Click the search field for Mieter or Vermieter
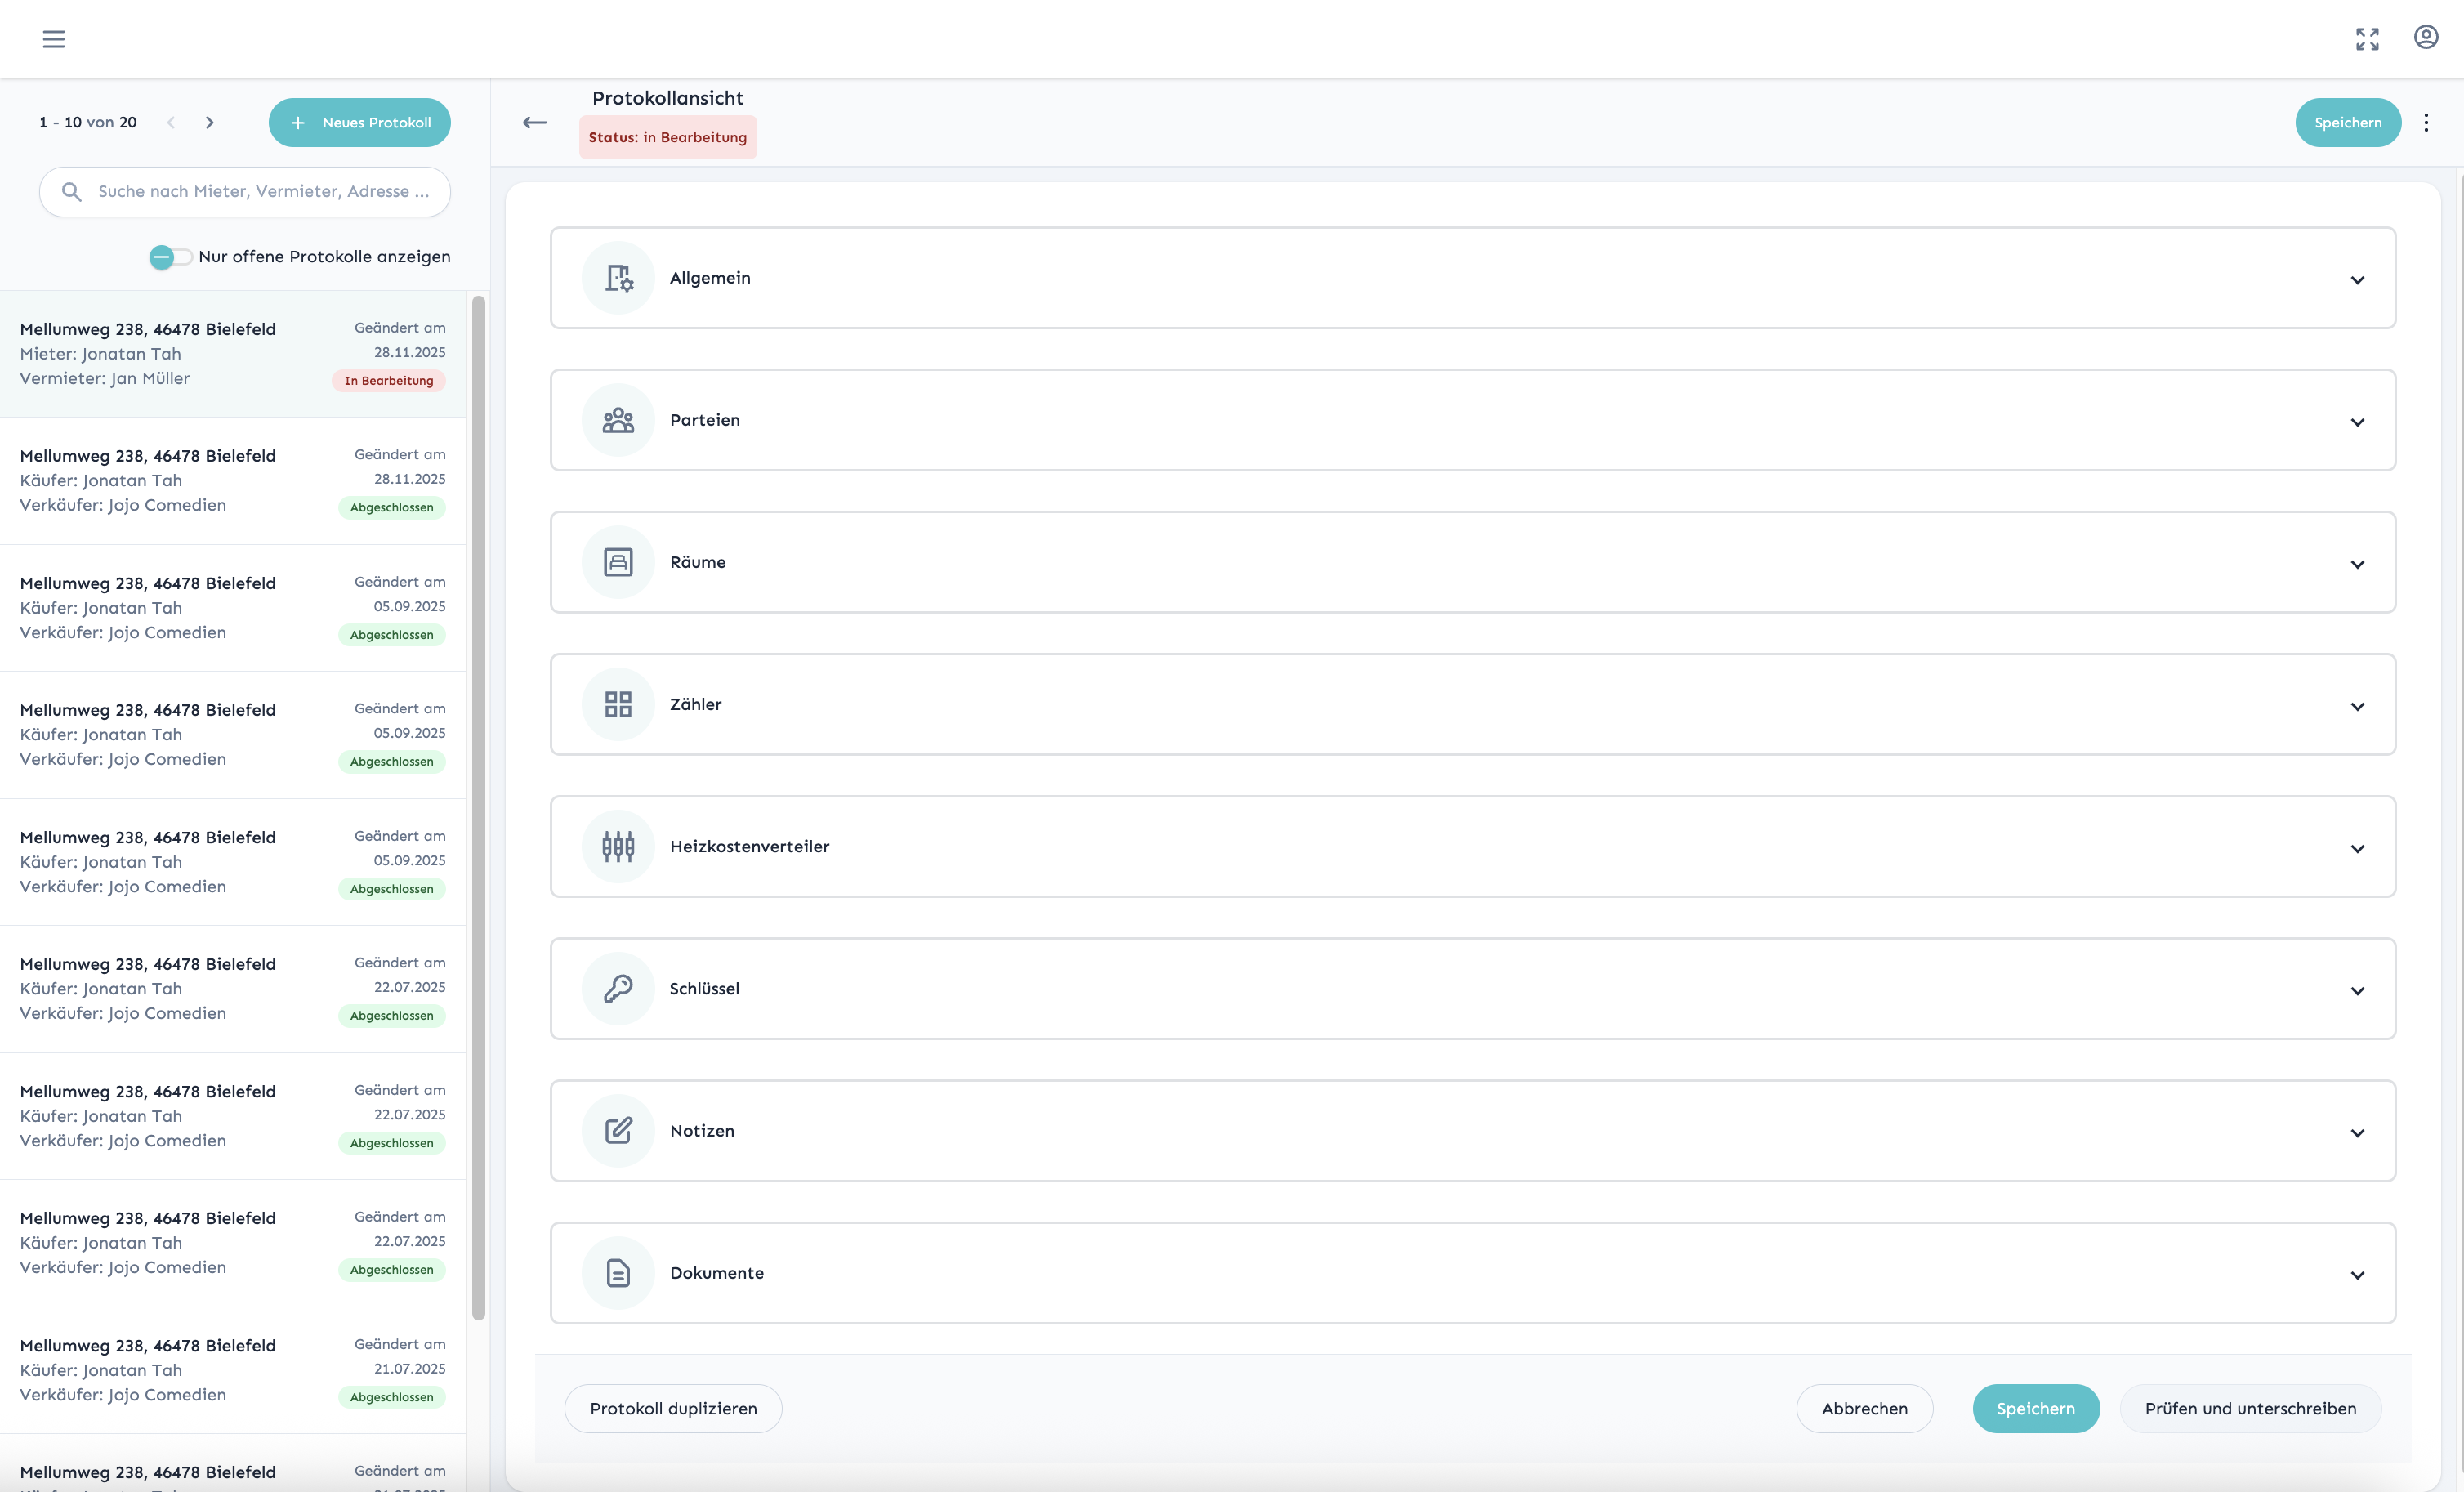Viewport: 2464px width, 1492px height. coord(244,191)
